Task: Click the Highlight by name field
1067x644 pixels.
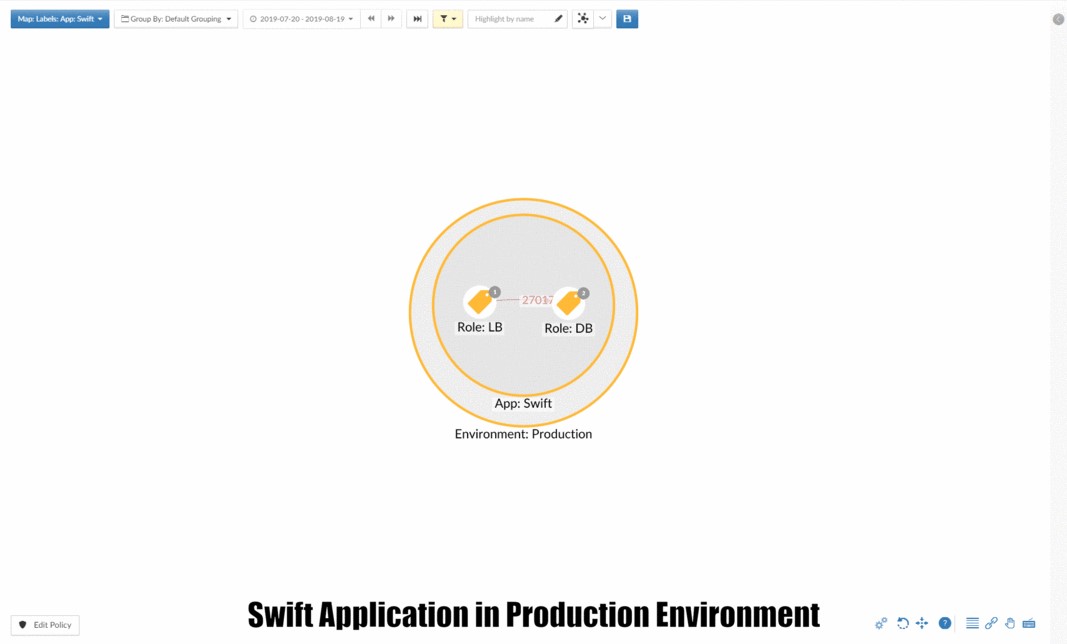Action: [x=511, y=19]
